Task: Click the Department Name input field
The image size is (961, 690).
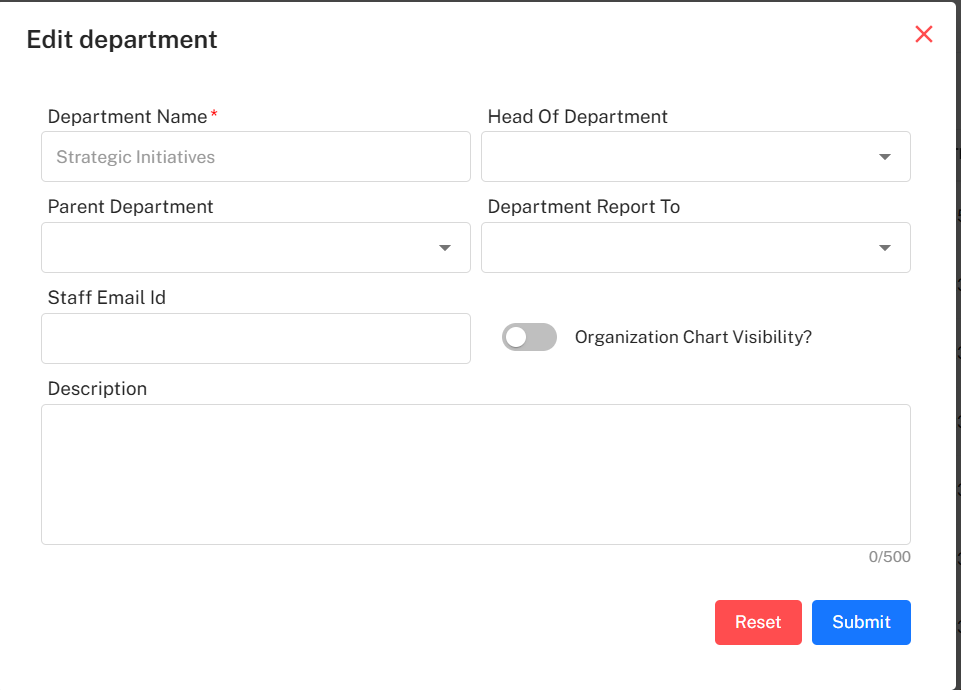Action: coord(256,157)
